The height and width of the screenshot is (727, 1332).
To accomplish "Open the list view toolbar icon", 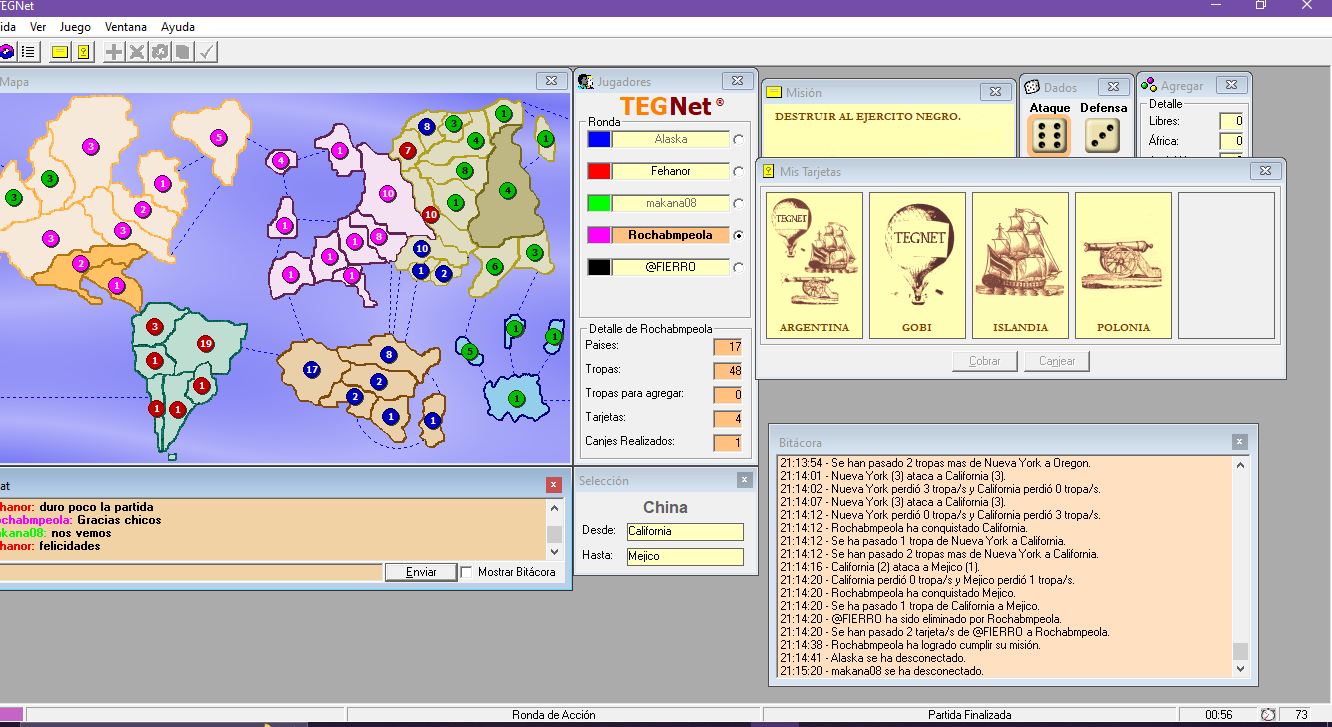I will (x=28, y=52).
